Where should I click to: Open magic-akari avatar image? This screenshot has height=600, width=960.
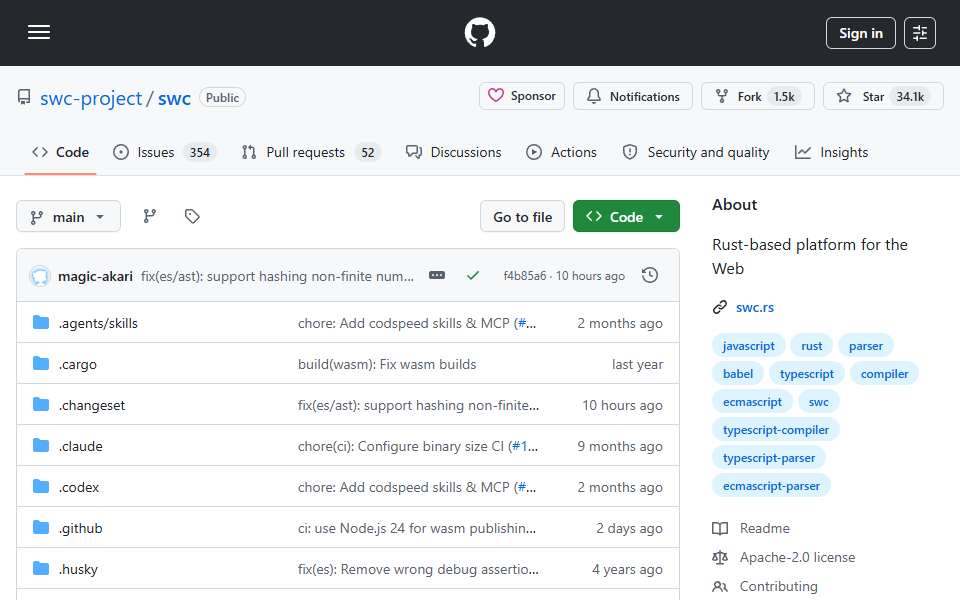pyautogui.click(x=40, y=276)
